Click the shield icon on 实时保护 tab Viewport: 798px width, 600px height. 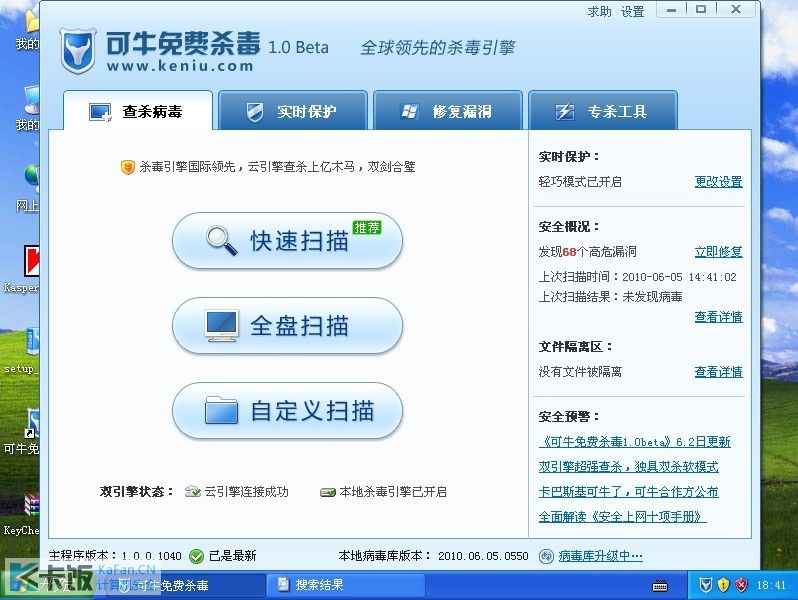click(254, 111)
